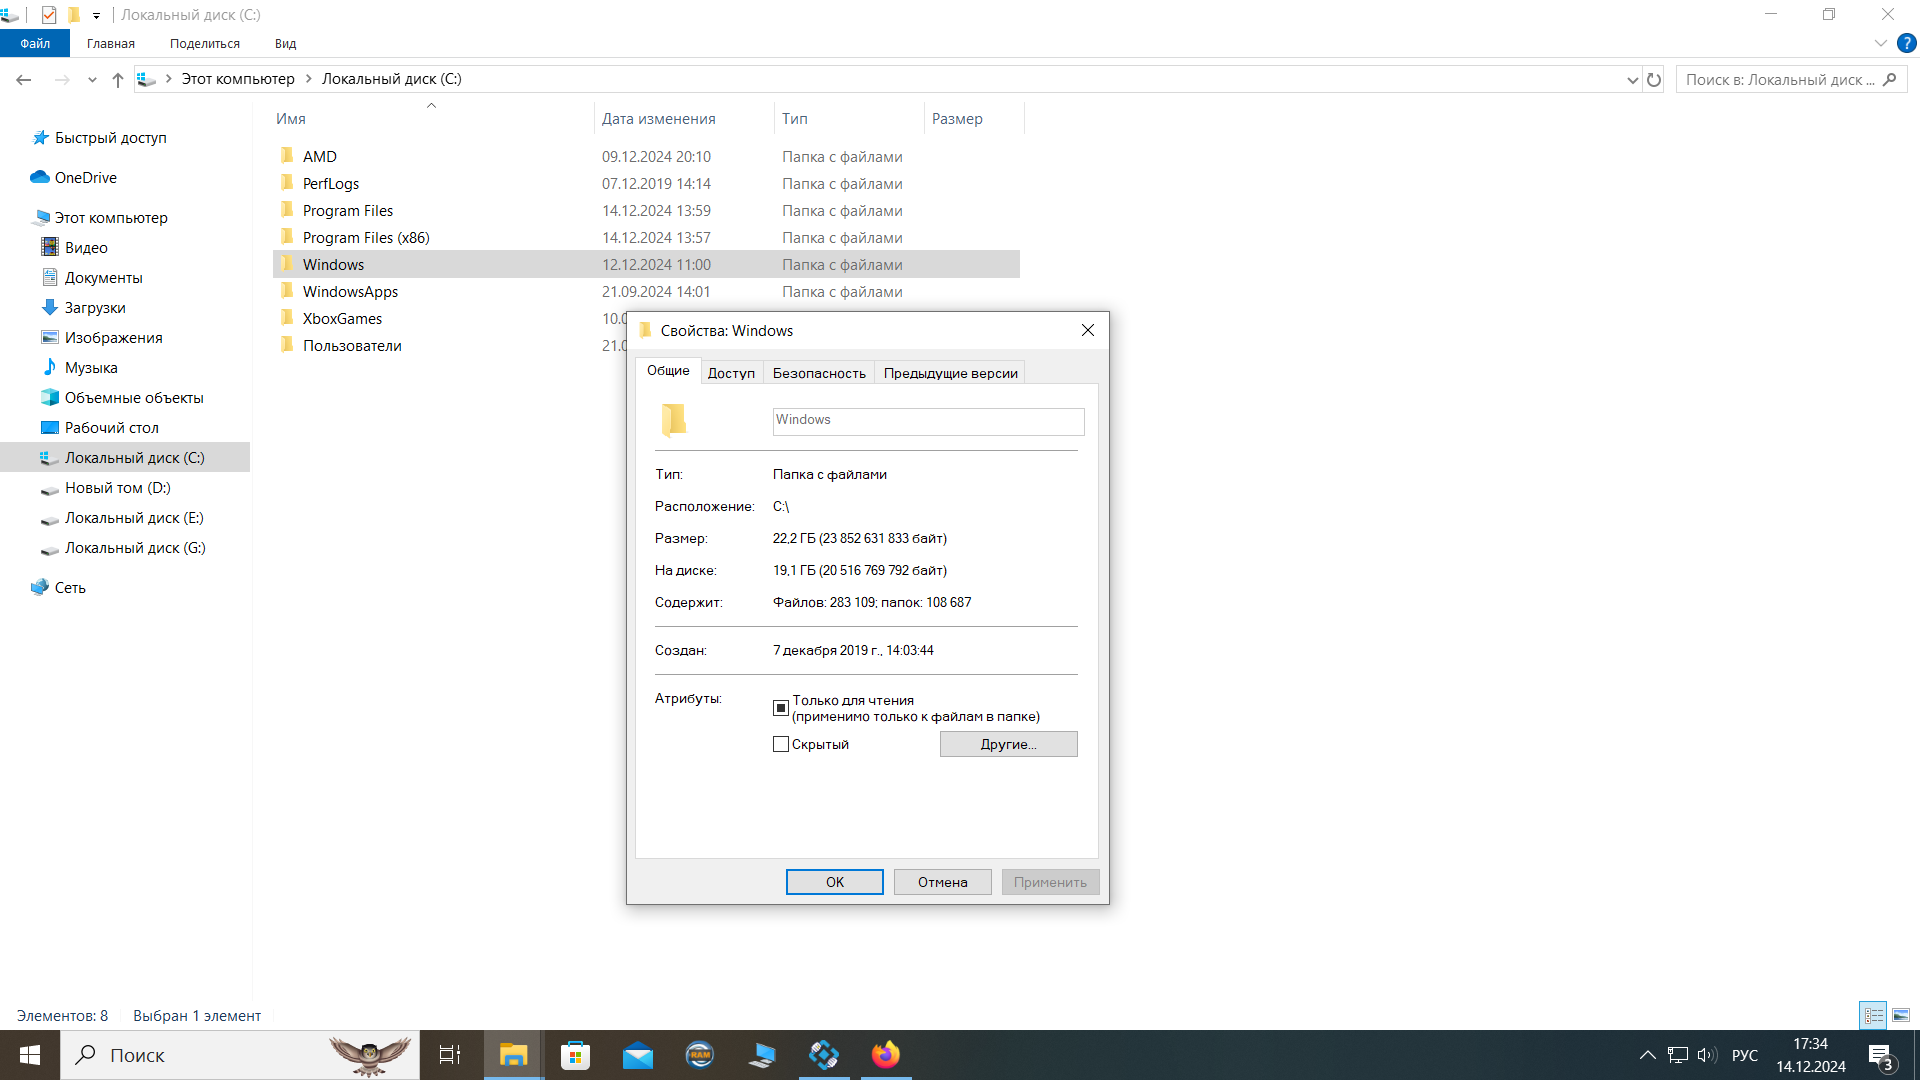Expand the ribbon with chevron
1920x1080 pixels.
pyautogui.click(x=1880, y=43)
